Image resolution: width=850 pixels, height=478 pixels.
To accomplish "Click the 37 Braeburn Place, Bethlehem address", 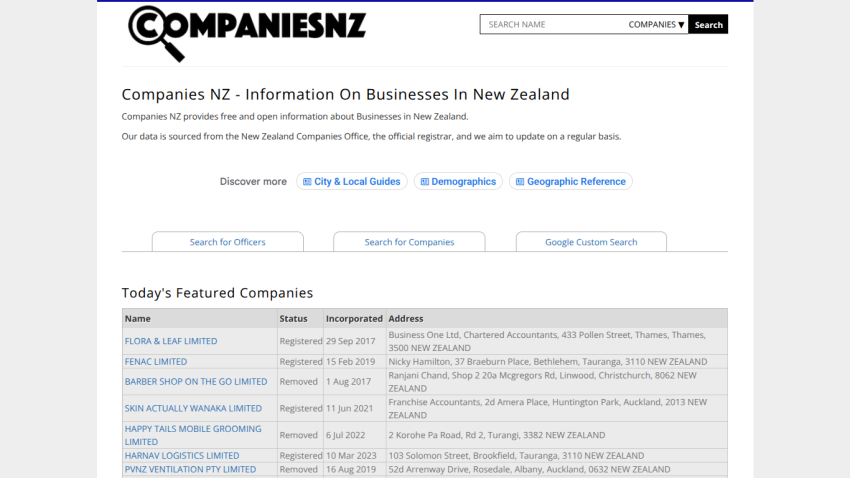I will [548, 361].
